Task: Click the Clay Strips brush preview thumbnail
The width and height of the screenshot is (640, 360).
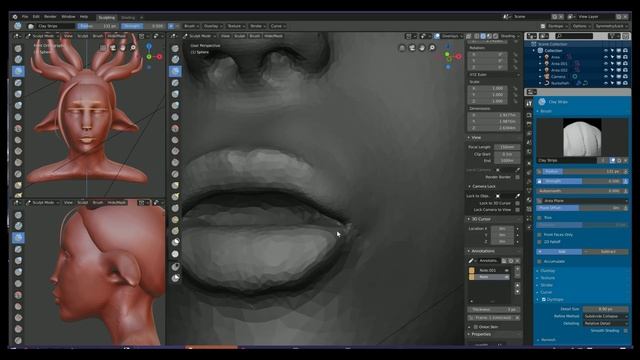Action: [x=582, y=138]
